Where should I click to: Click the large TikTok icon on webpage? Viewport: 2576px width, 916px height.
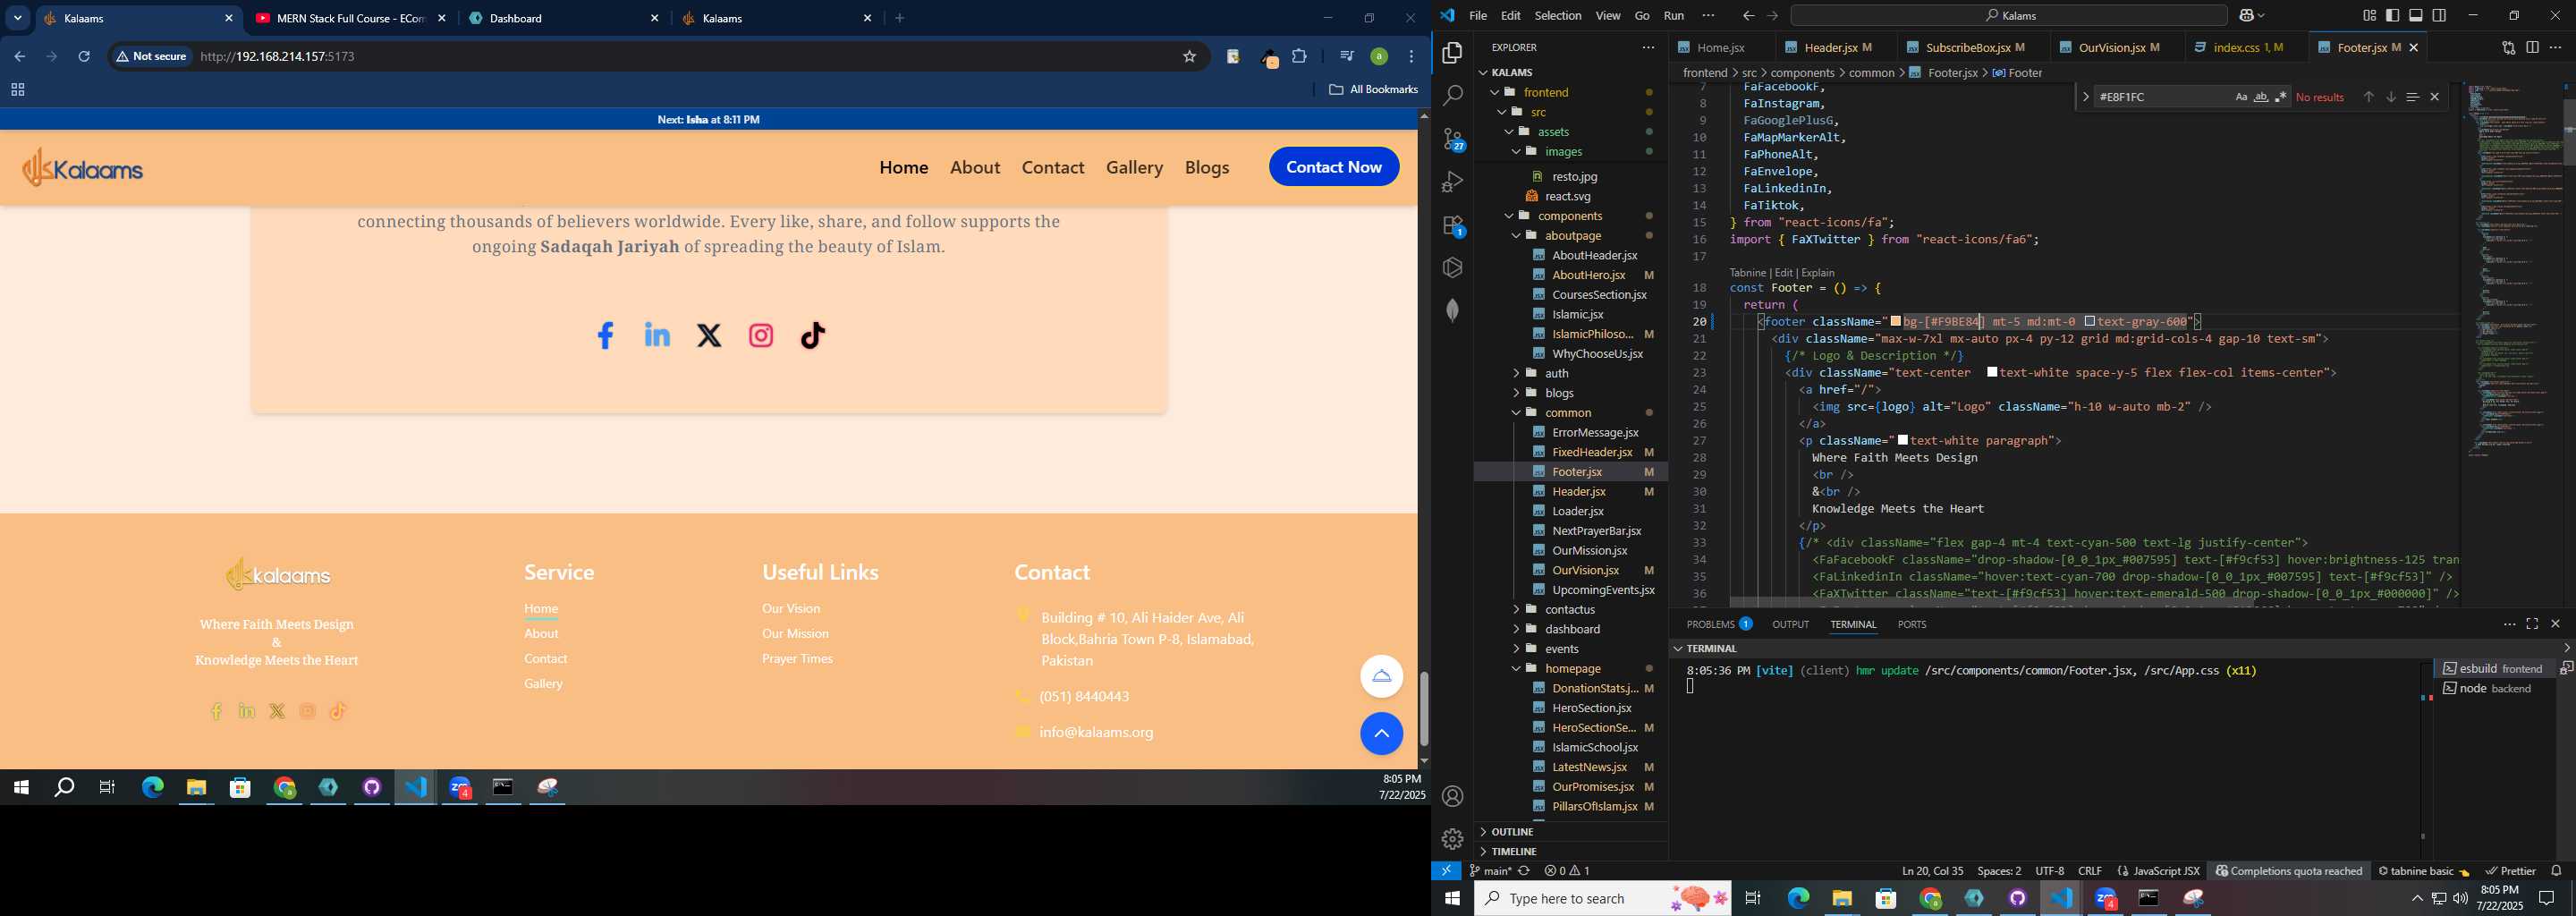click(x=813, y=335)
